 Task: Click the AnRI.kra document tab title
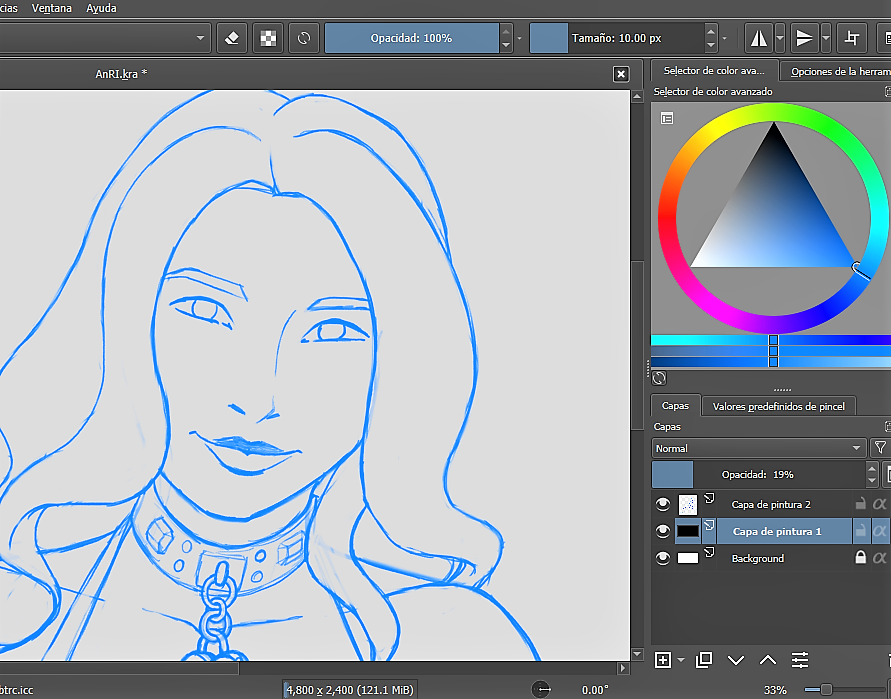click(121, 74)
